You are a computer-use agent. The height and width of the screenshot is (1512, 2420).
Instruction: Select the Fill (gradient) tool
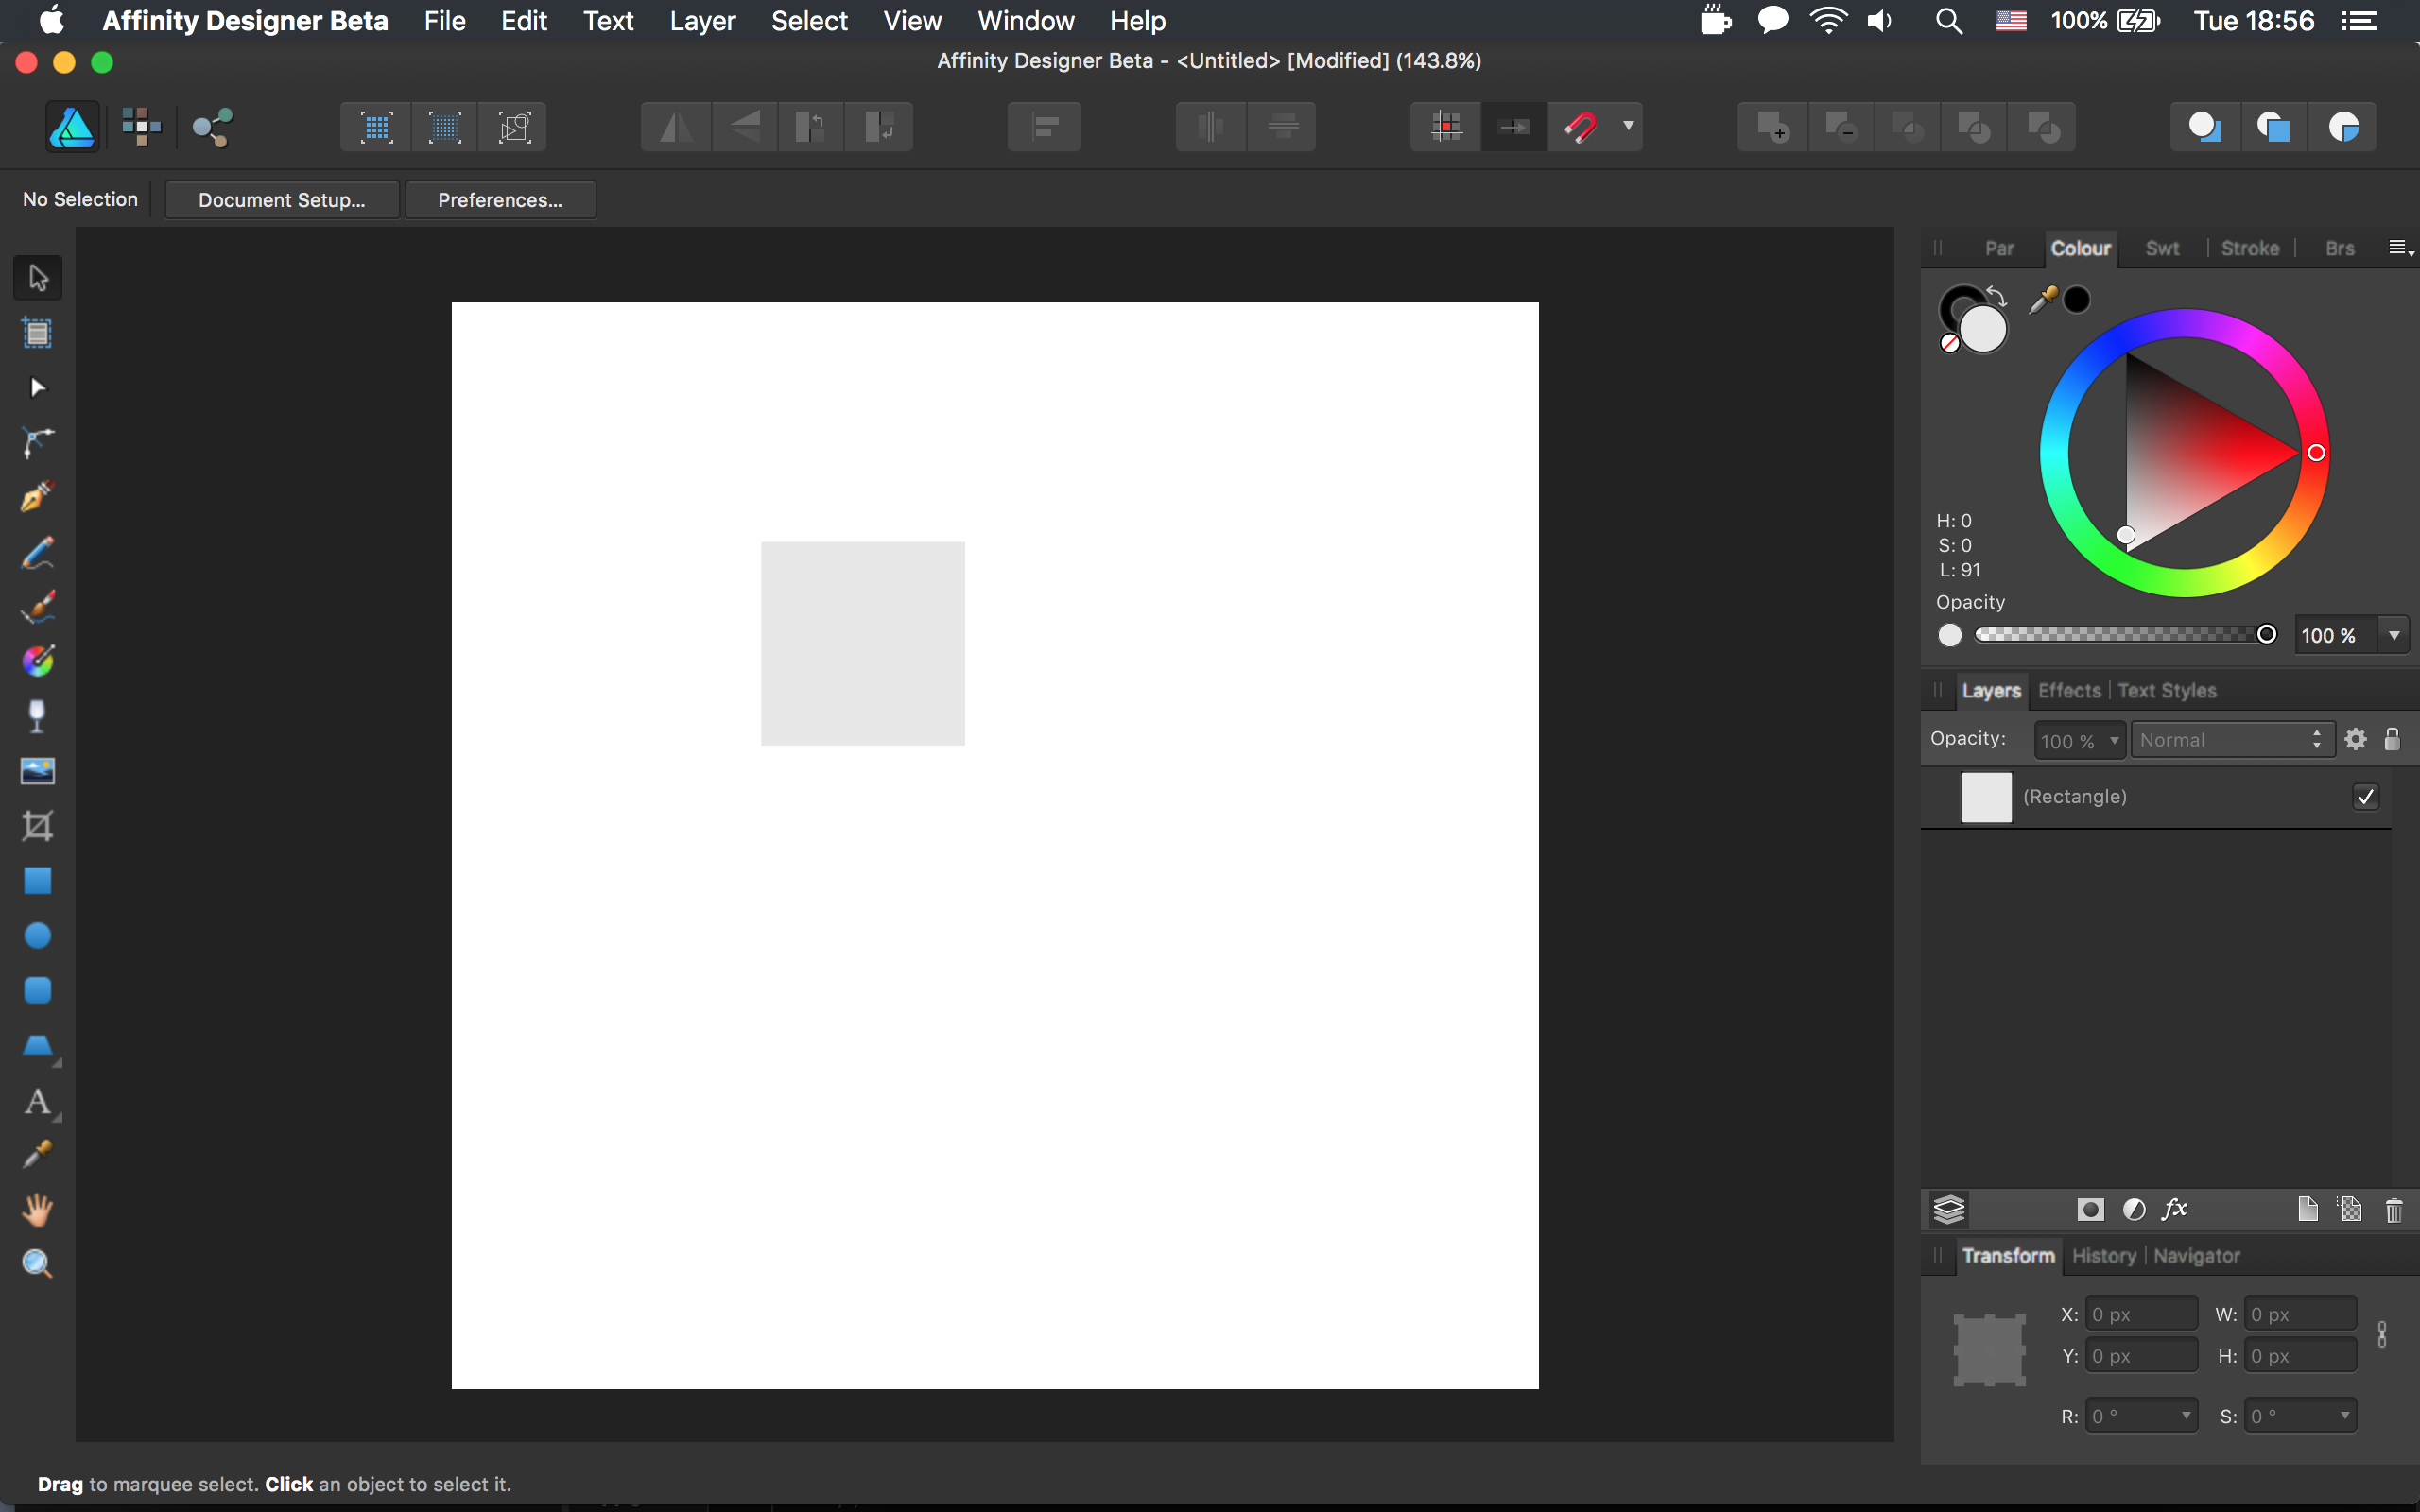coord(38,661)
